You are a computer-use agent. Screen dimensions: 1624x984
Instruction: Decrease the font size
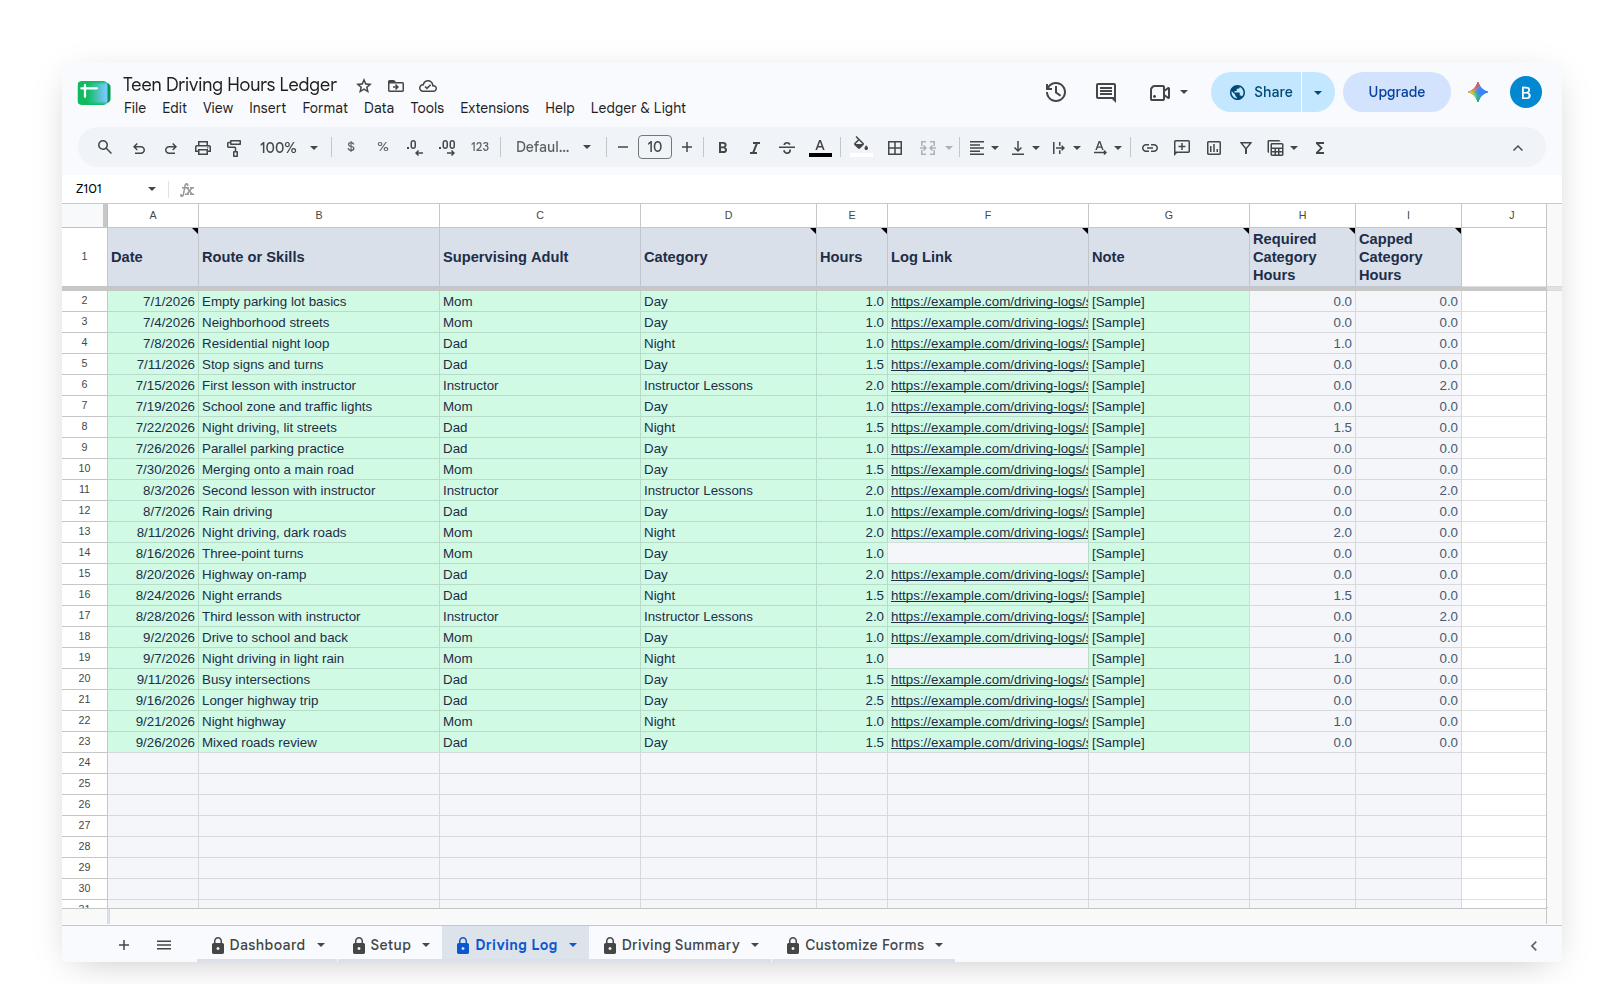(x=623, y=147)
